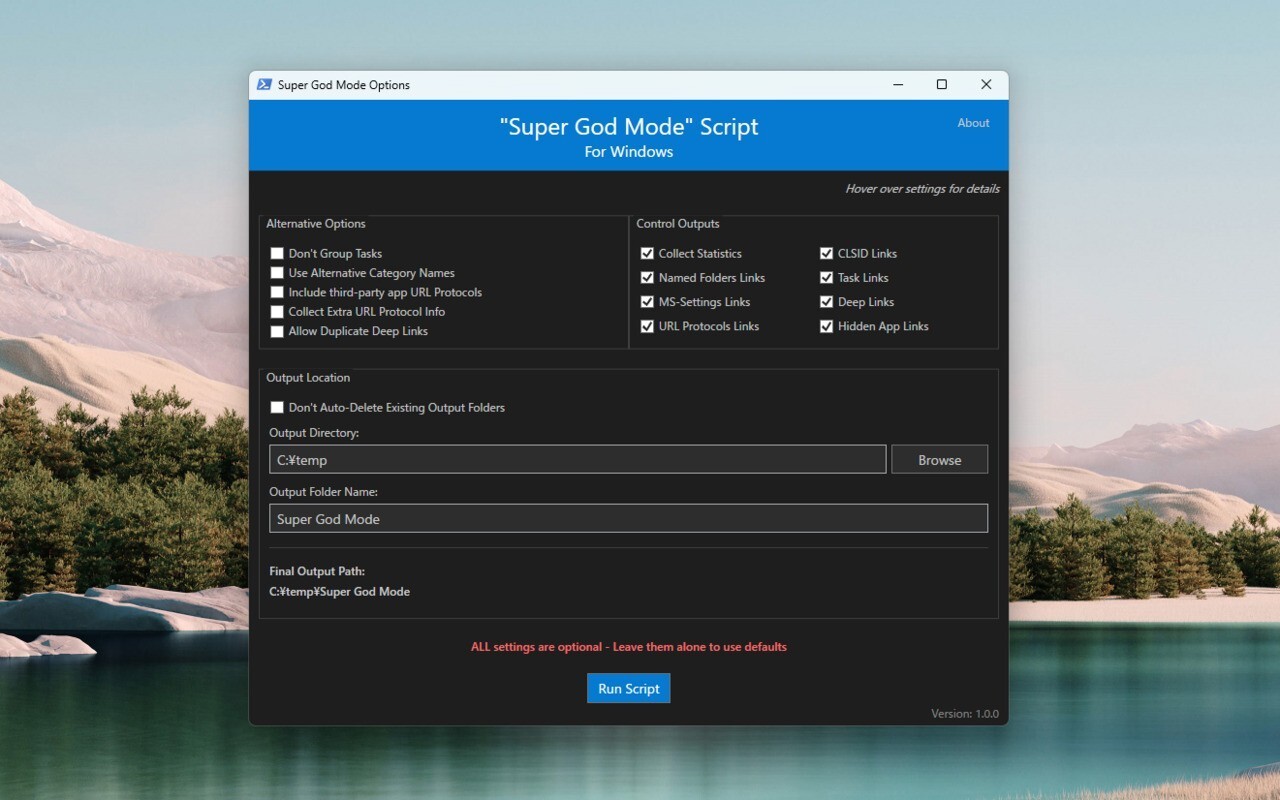Click the Output Directory: label
The width and height of the screenshot is (1280, 800).
point(314,433)
